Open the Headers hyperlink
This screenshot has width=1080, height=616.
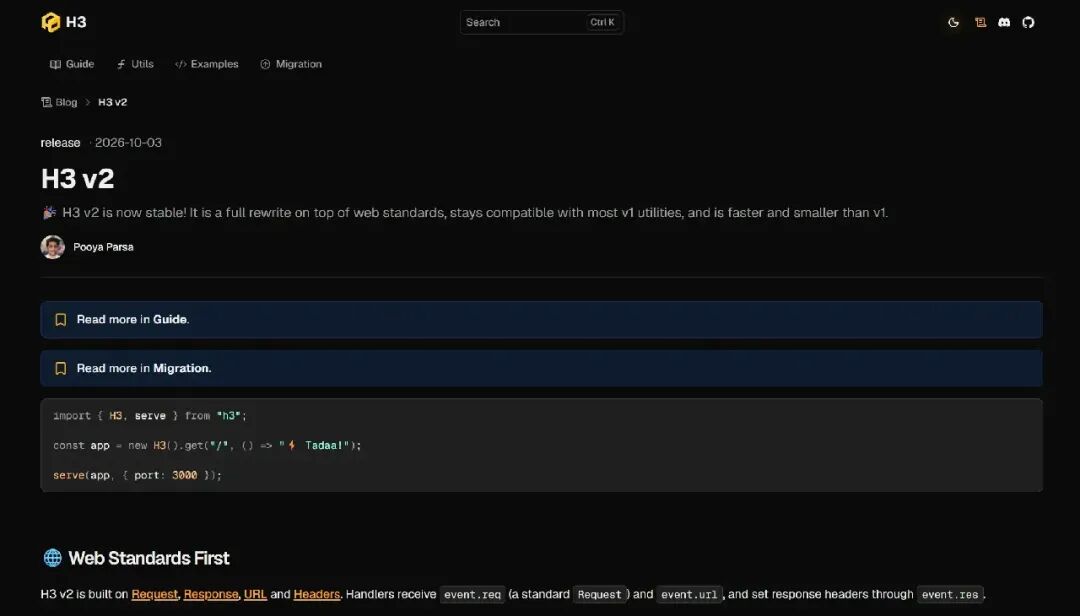(317, 594)
